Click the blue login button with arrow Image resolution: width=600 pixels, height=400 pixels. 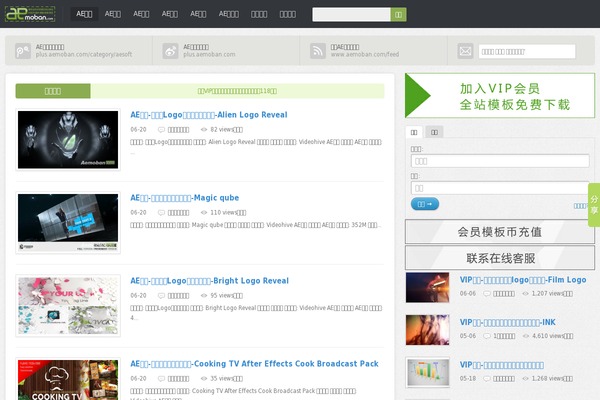(425, 204)
